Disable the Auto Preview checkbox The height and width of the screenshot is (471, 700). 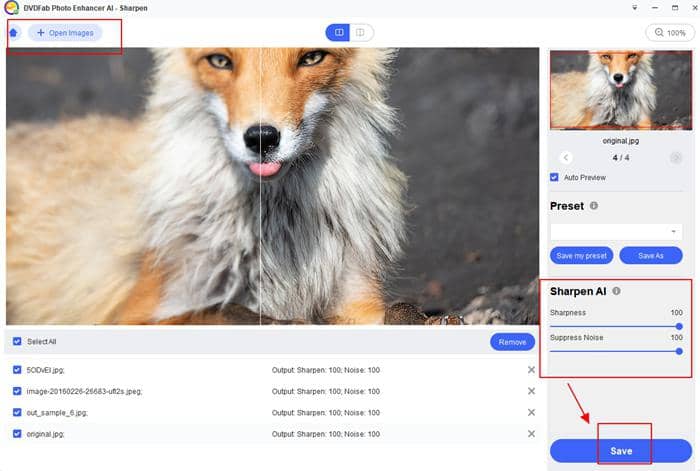pos(555,178)
